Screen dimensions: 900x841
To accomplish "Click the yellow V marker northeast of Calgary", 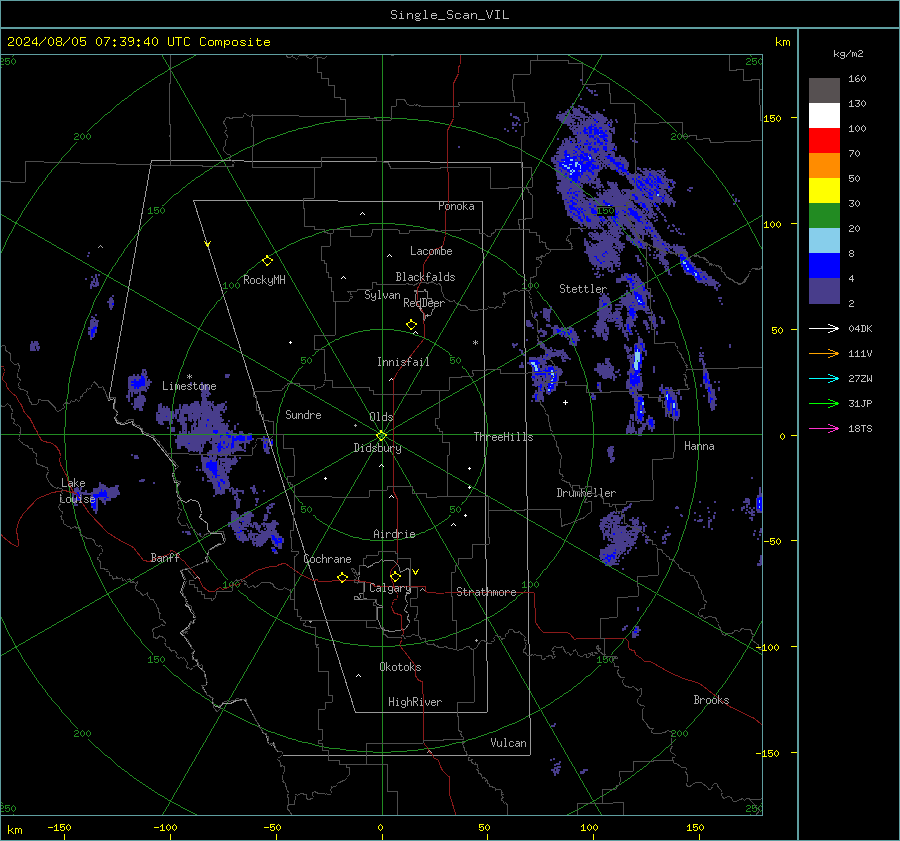I will pyautogui.click(x=416, y=572).
